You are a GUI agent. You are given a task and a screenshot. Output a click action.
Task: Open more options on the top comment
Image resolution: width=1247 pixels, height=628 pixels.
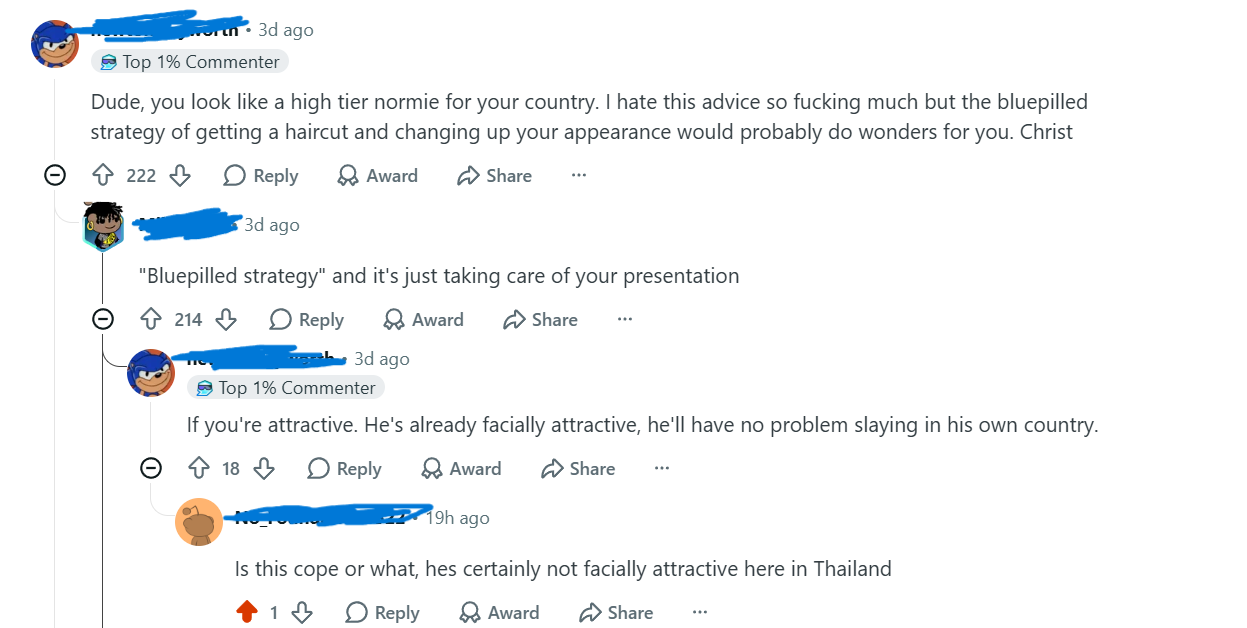[x=578, y=176]
